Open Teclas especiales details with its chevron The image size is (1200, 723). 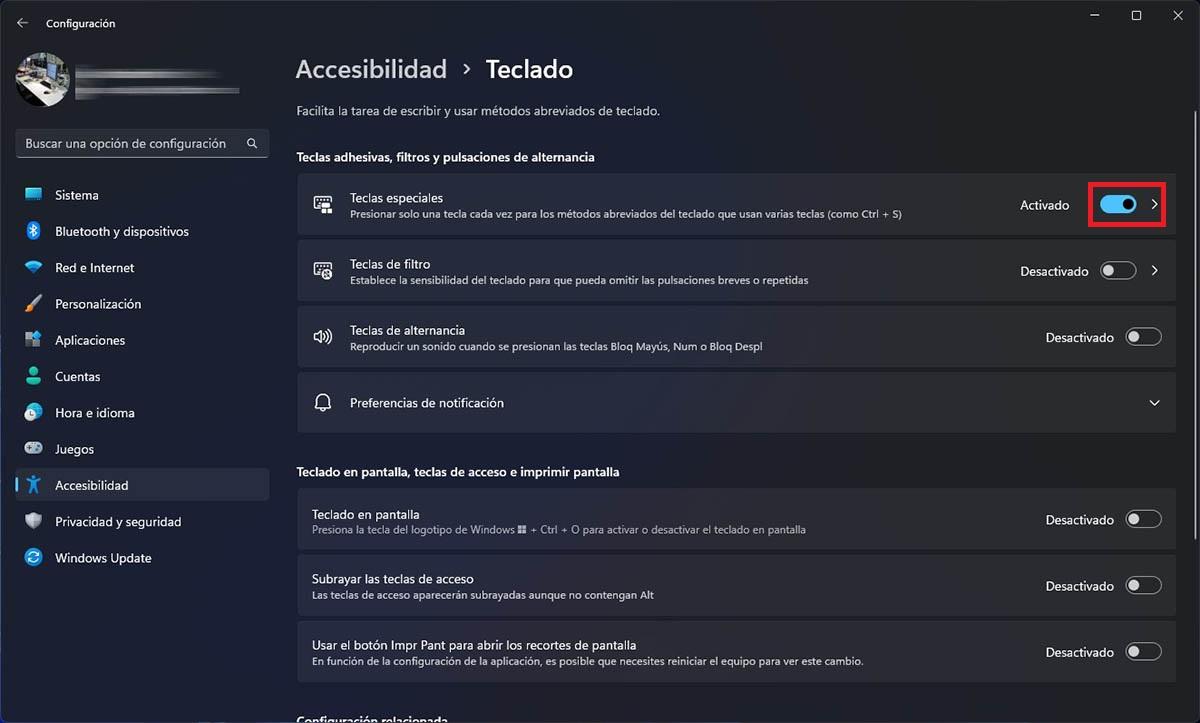point(1156,204)
